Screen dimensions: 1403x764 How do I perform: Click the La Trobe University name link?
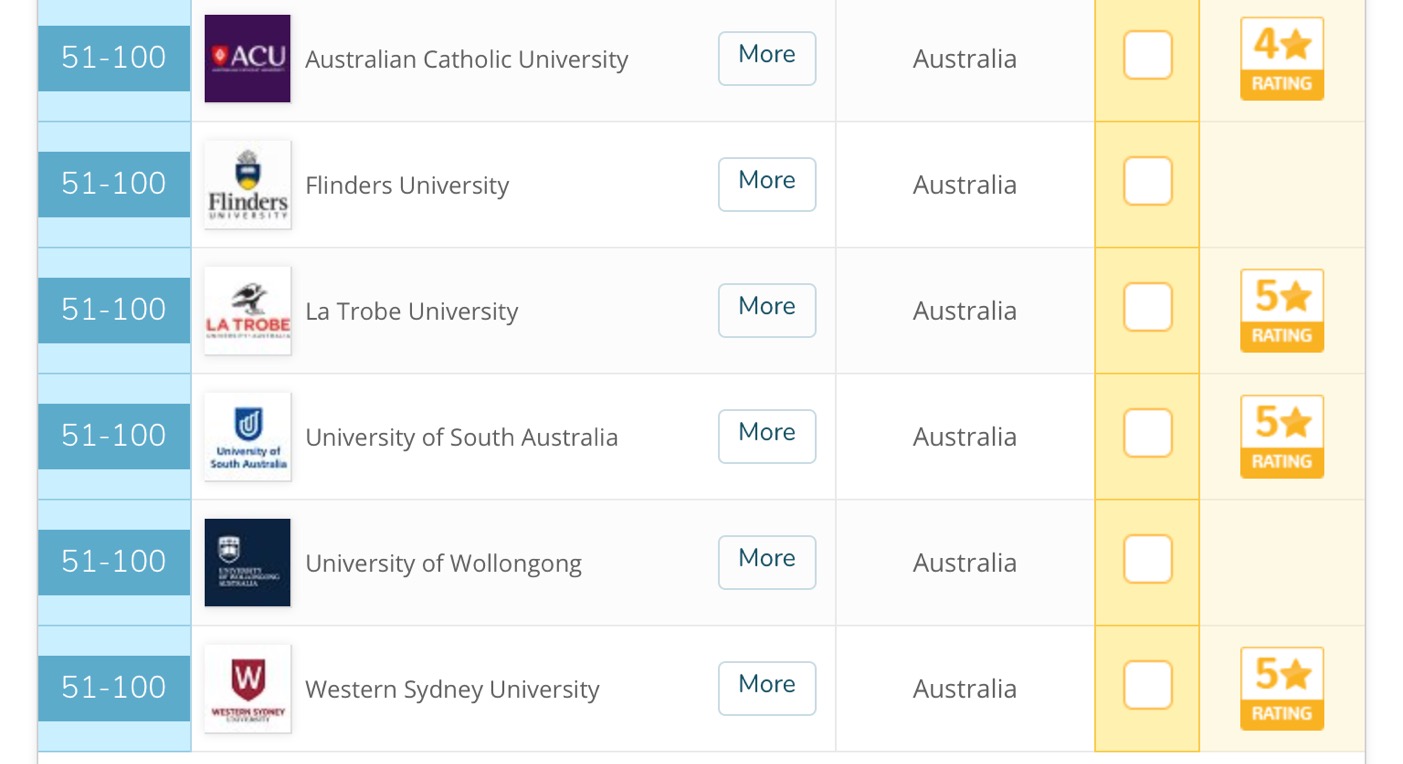pyautogui.click(x=411, y=311)
